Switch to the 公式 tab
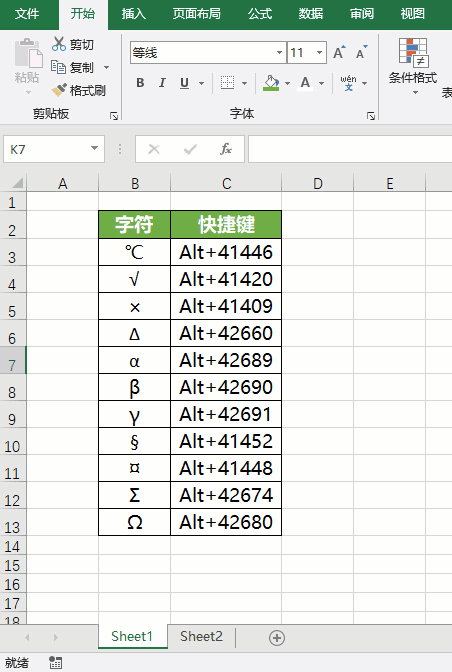The width and height of the screenshot is (452, 672). (260, 14)
